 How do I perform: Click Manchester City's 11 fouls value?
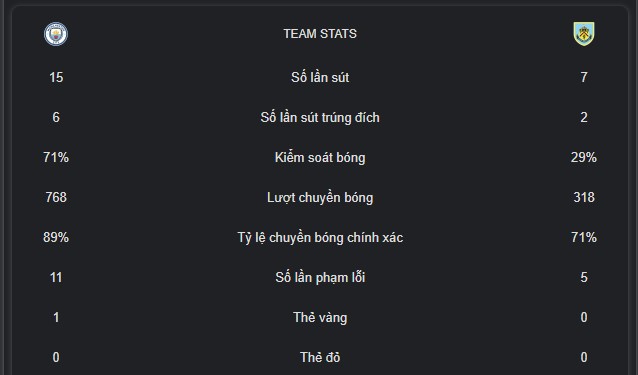click(56, 277)
